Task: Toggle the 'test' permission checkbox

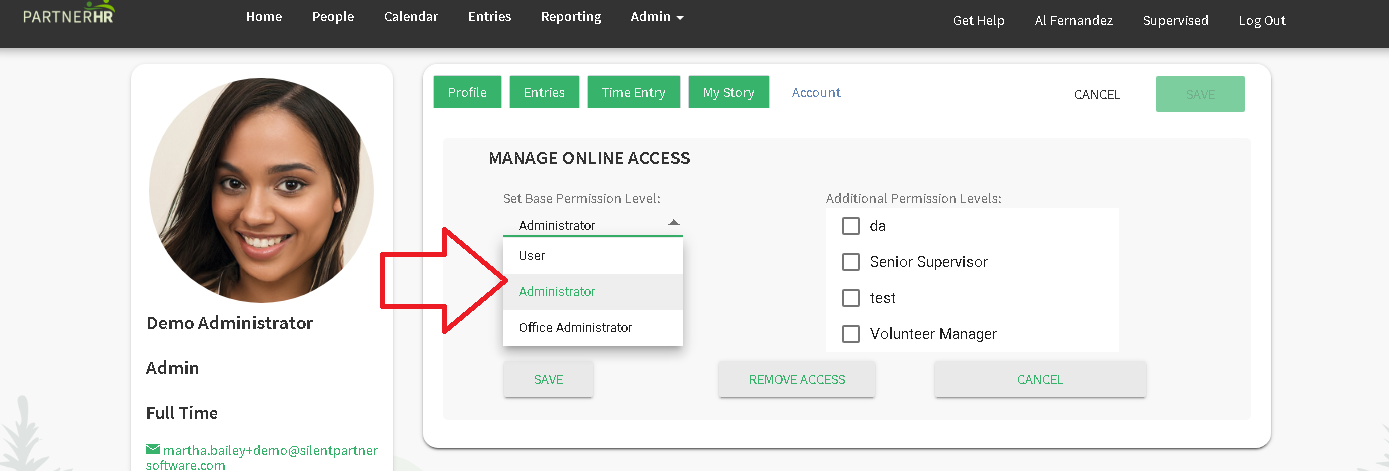Action: (851, 298)
